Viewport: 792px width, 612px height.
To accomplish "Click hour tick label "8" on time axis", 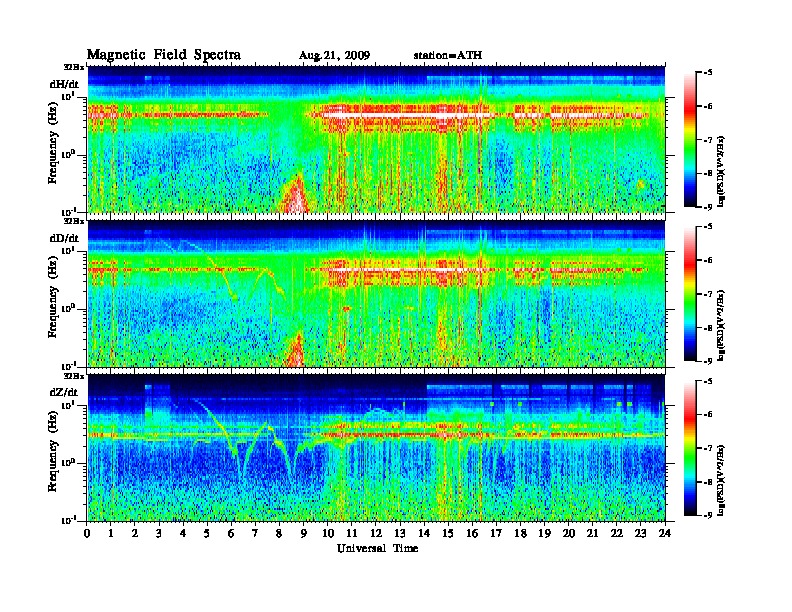I will pos(279,533).
